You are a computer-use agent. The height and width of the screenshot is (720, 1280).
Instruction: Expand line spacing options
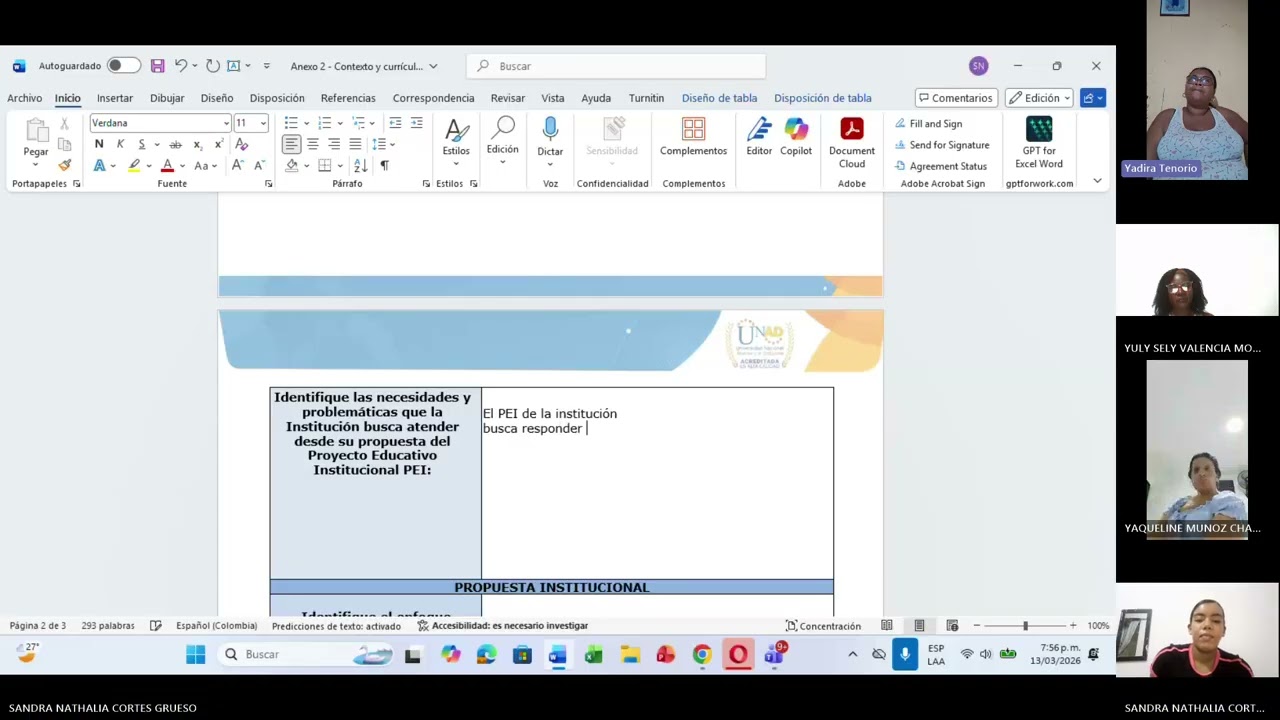(x=392, y=145)
